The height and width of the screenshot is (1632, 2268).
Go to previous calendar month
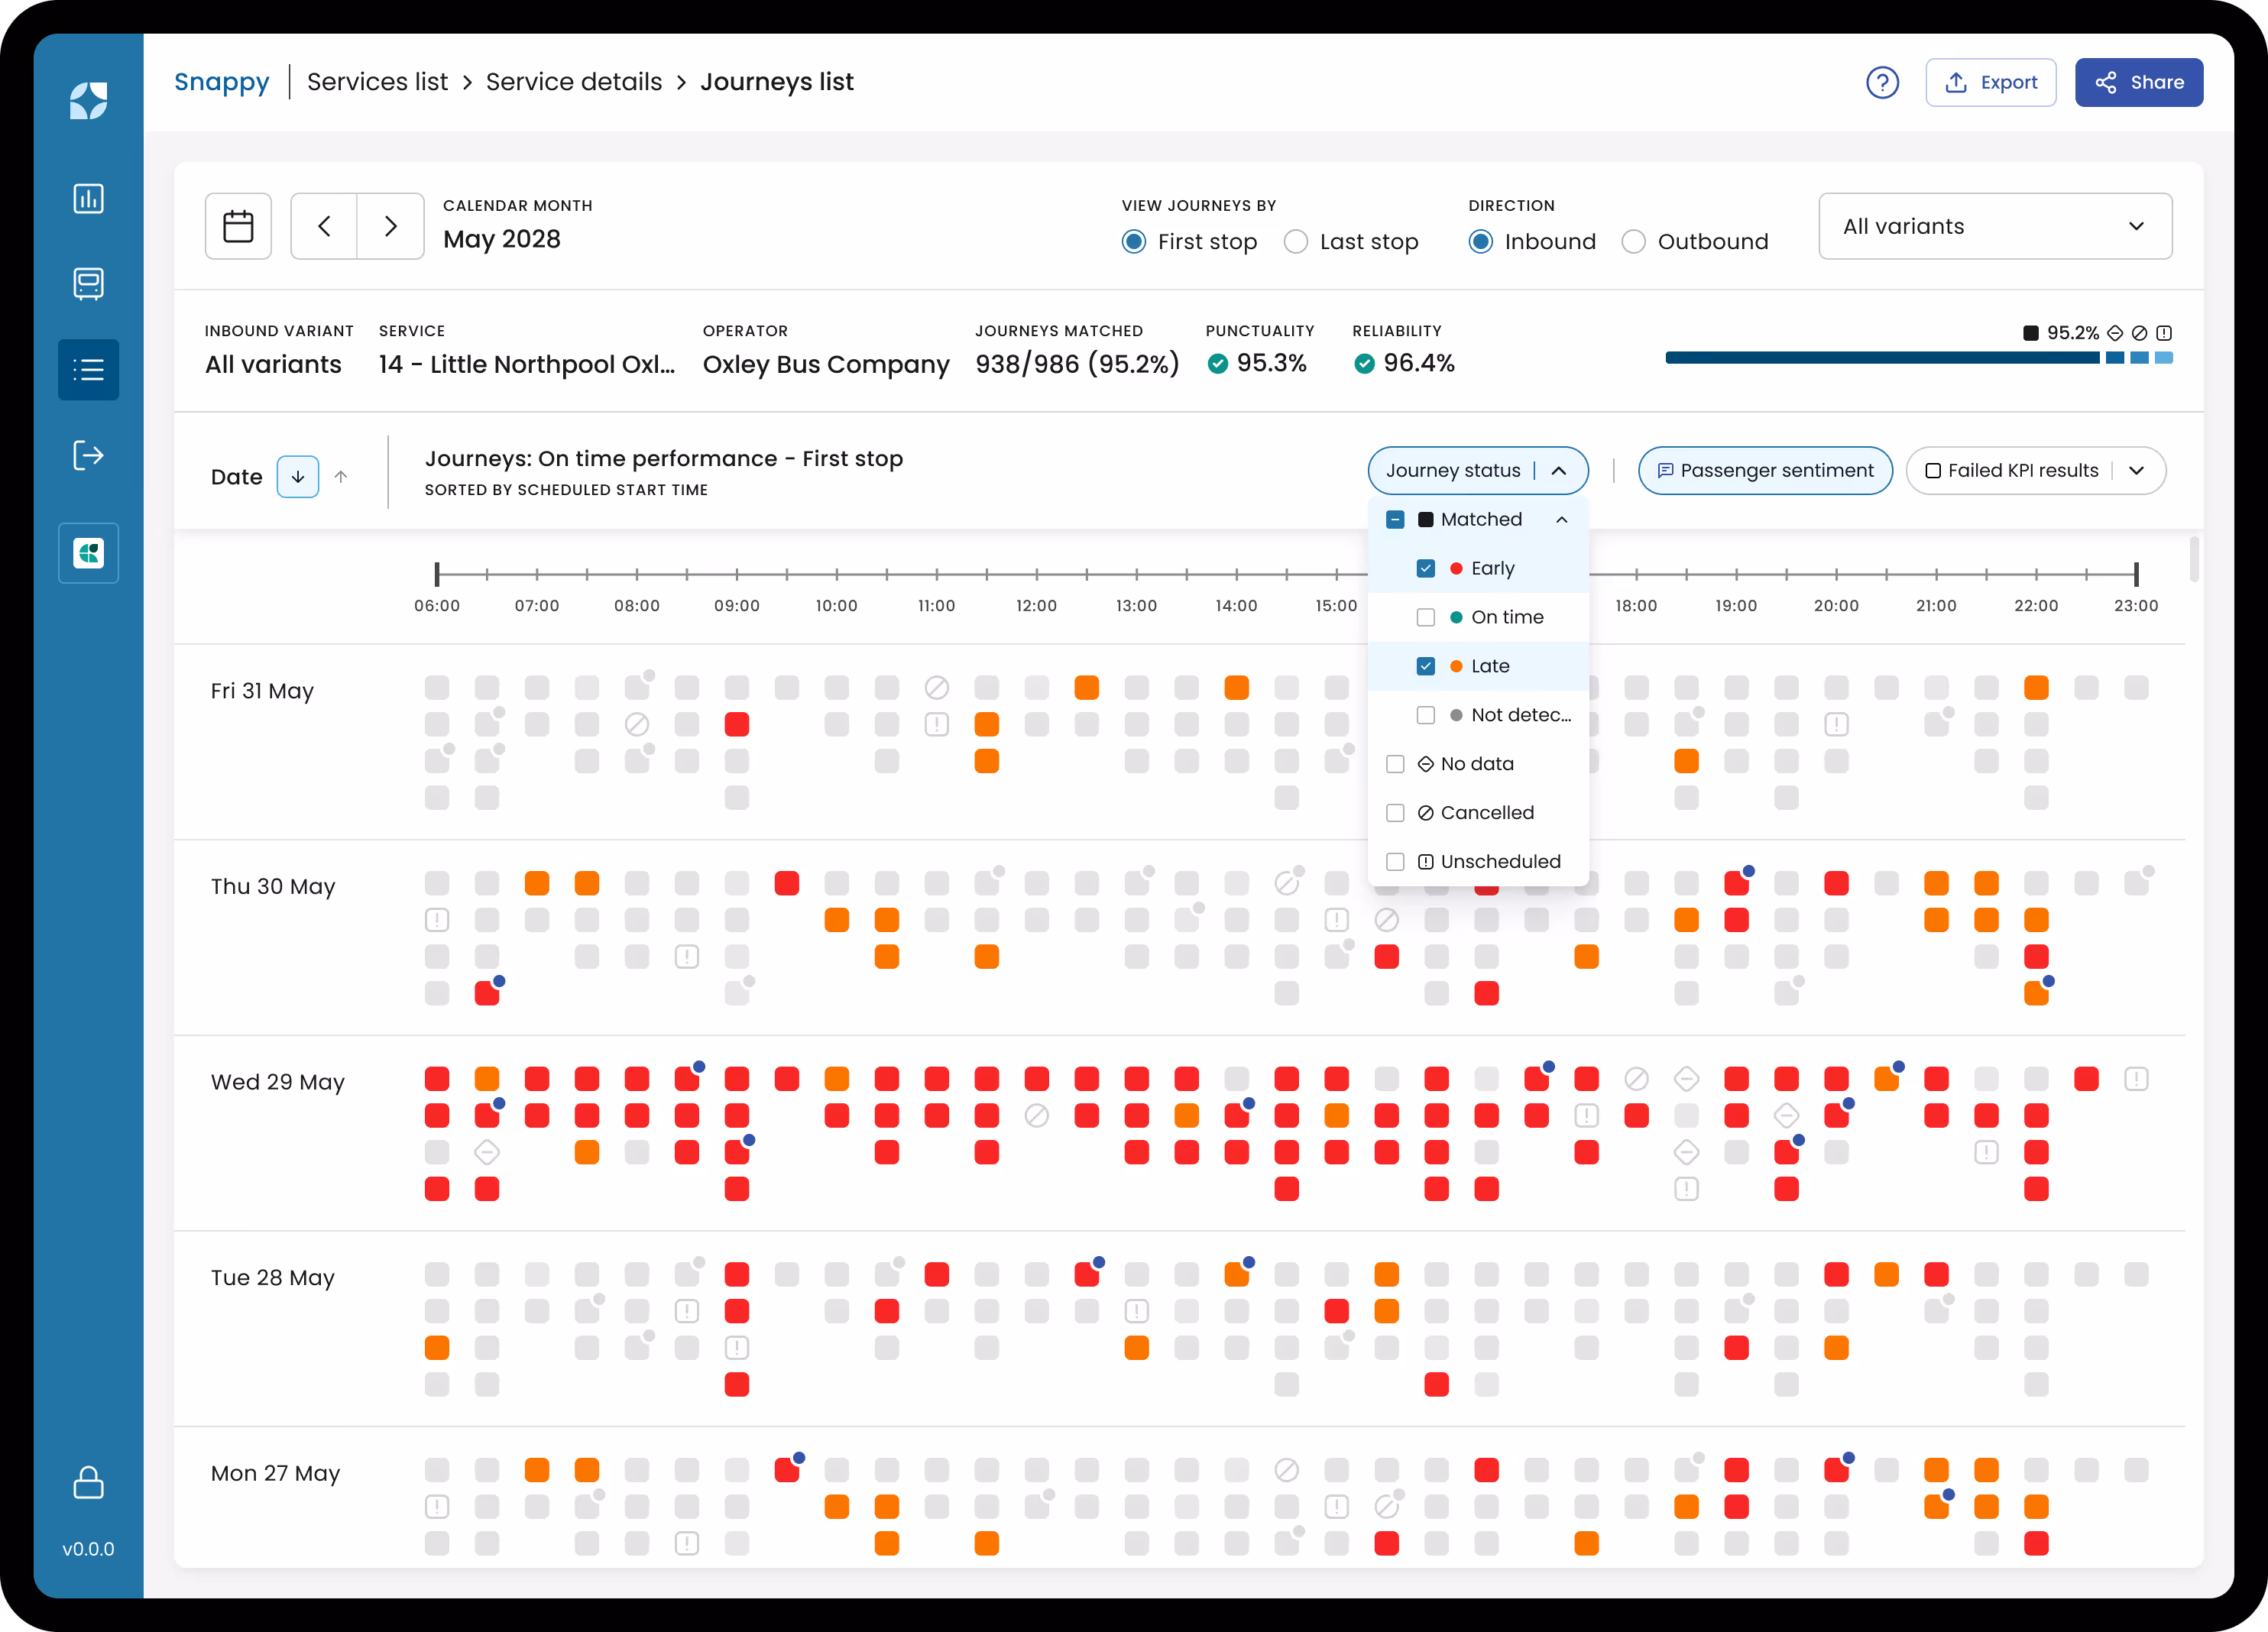click(x=324, y=226)
